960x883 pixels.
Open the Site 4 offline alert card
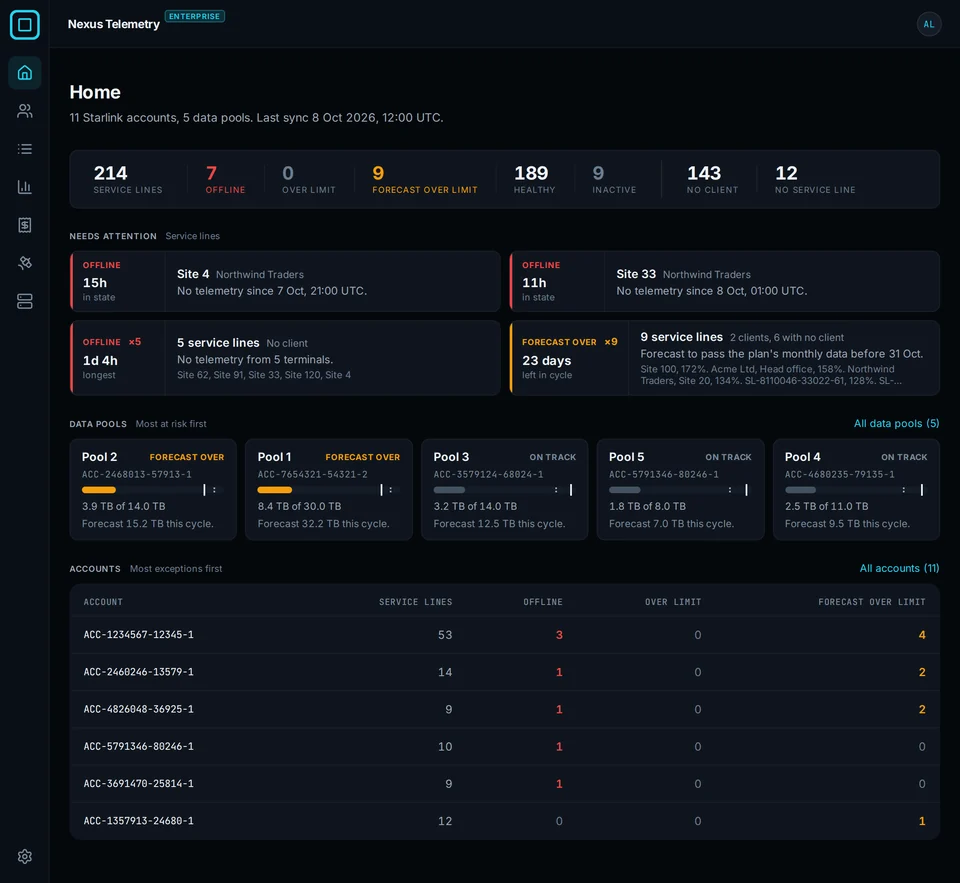(x=285, y=282)
